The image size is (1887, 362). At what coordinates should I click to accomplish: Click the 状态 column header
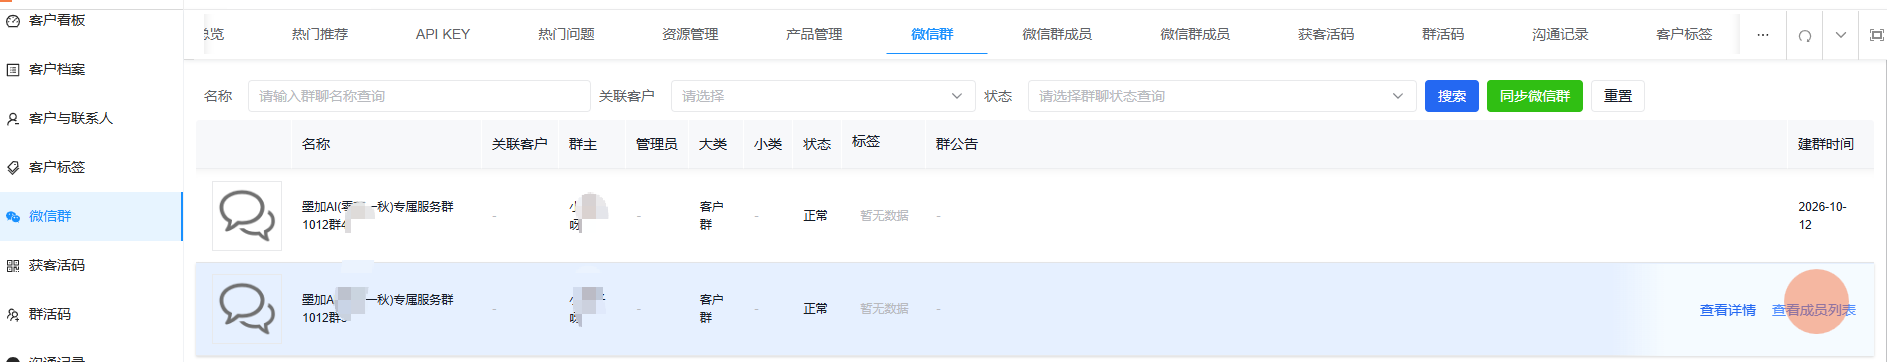[x=817, y=144]
